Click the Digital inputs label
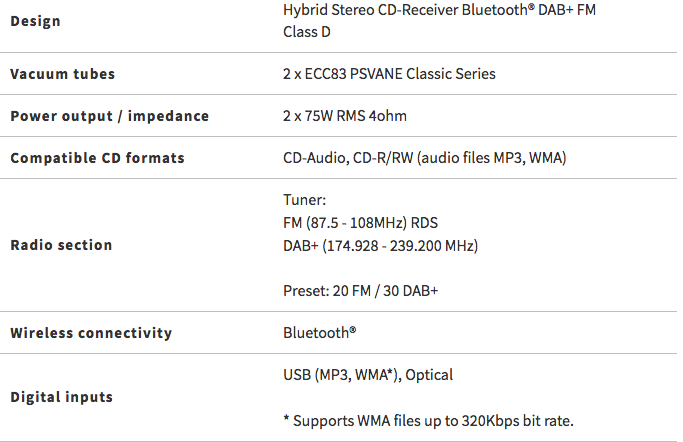Screen dimensions: 683x442 point(62,397)
